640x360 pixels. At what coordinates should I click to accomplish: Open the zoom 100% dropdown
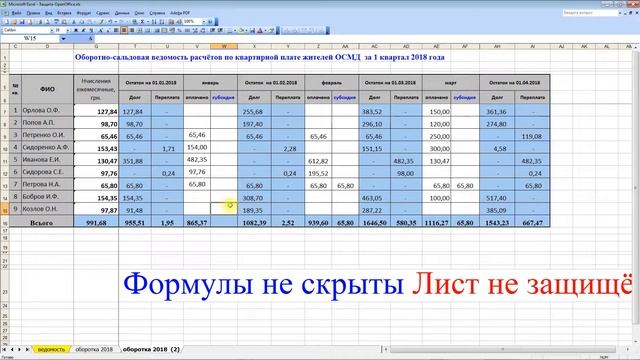(204, 22)
